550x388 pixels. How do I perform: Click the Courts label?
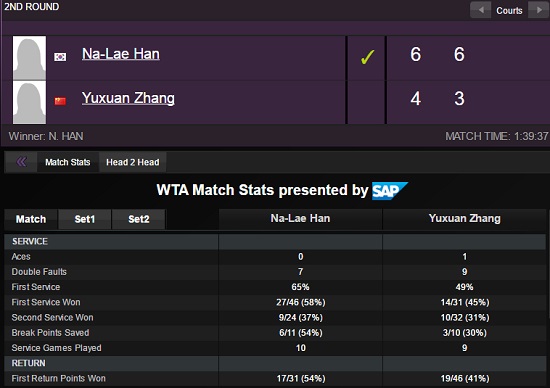point(509,11)
